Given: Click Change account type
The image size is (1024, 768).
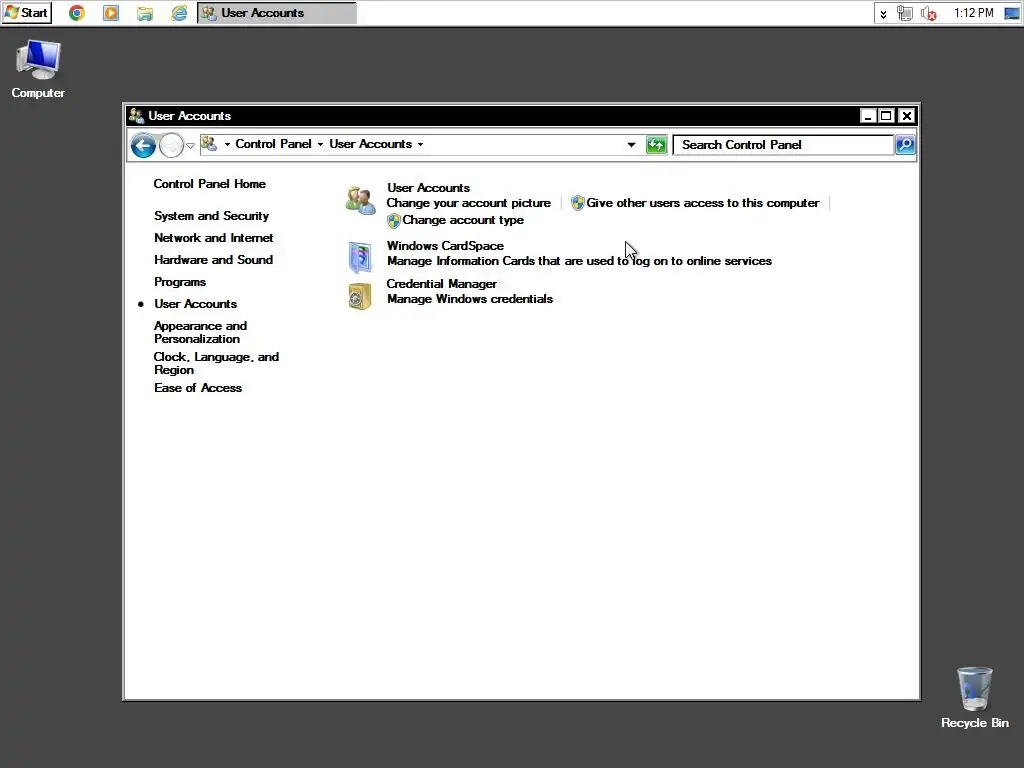Looking at the screenshot, I should 463,220.
